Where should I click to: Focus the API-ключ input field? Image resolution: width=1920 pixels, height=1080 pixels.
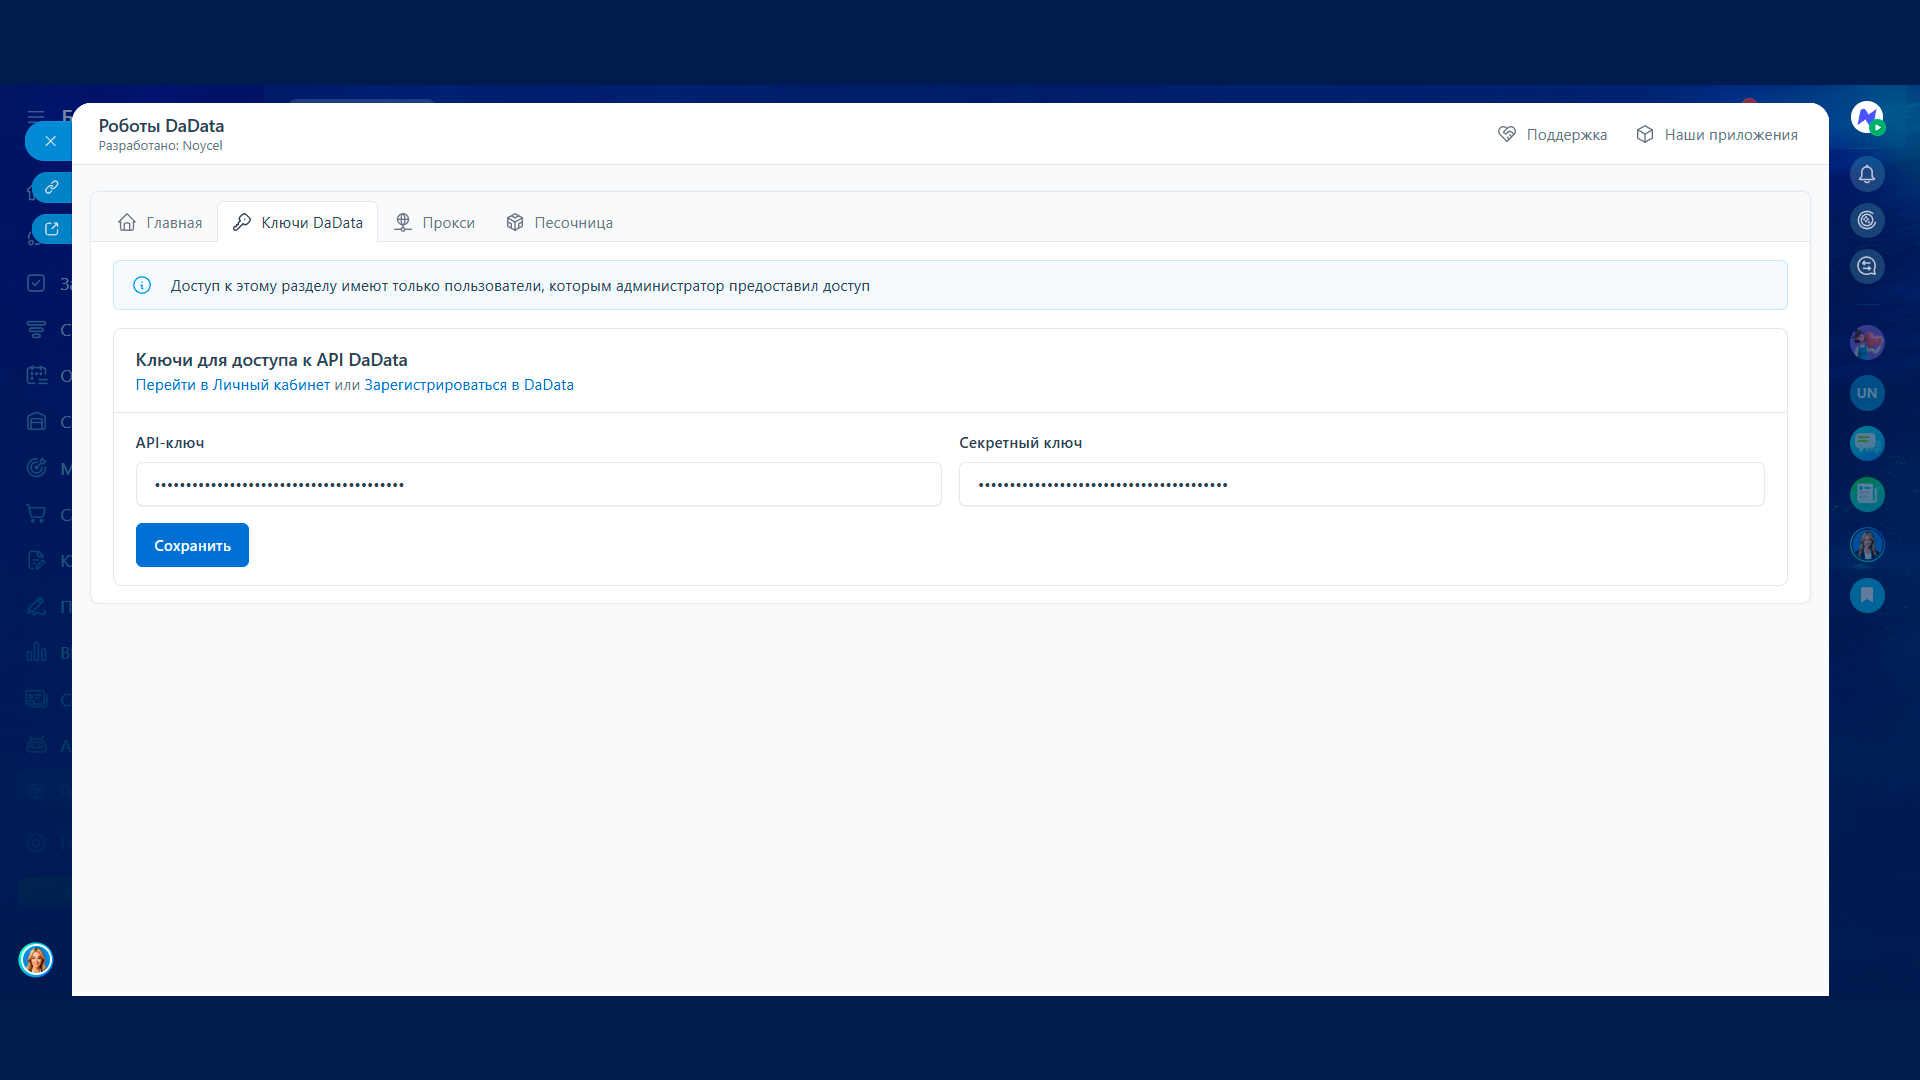coord(538,485)
